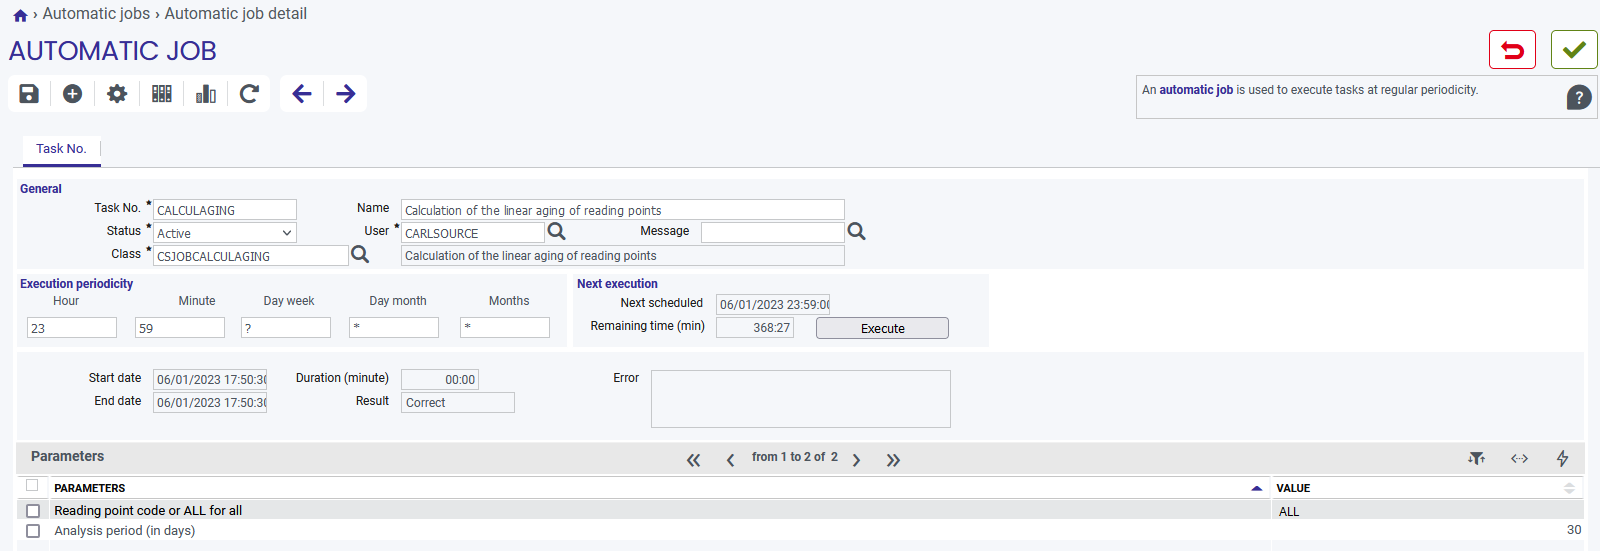Search for Class with magnifier icon
The width and height of the screenshot is (1600, 551).
click(360, 255)
